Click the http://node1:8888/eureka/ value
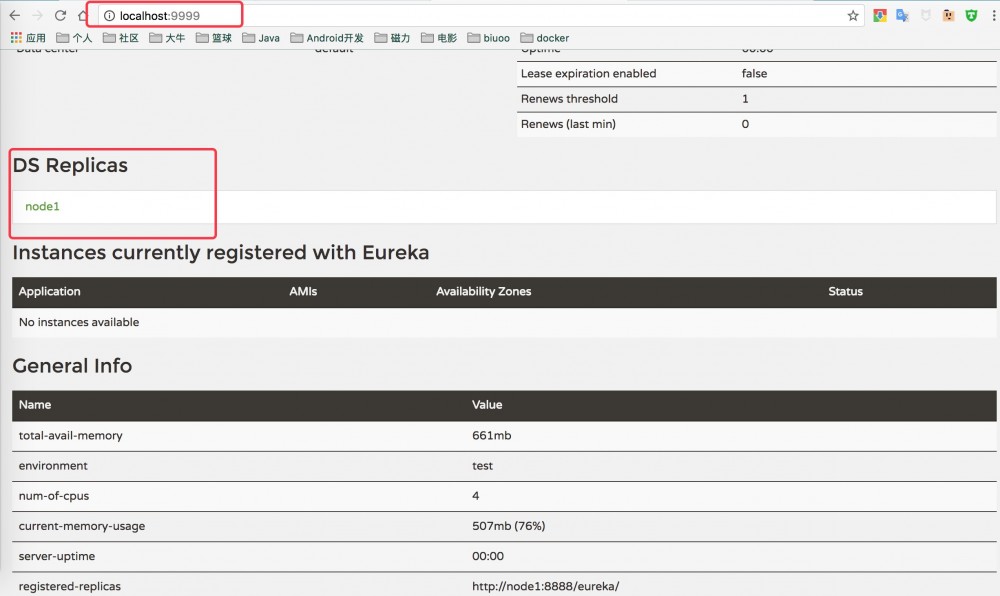Screen dimensions: 1000x596 (545, 586)
